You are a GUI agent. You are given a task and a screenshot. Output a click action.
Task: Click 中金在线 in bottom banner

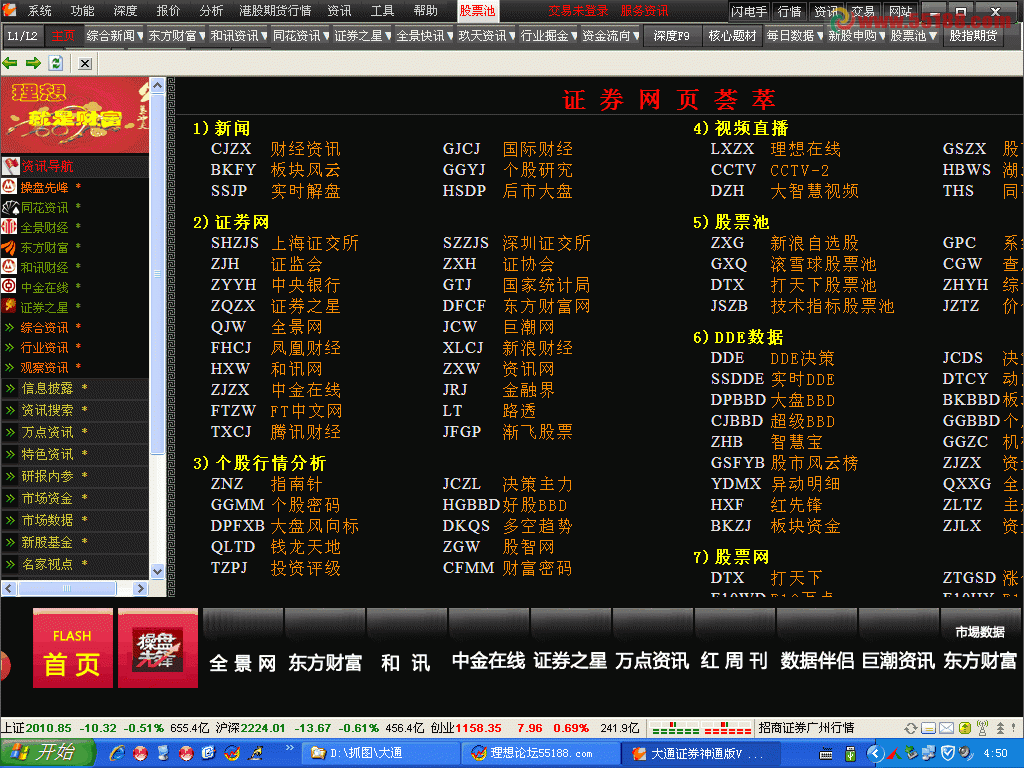488,661
